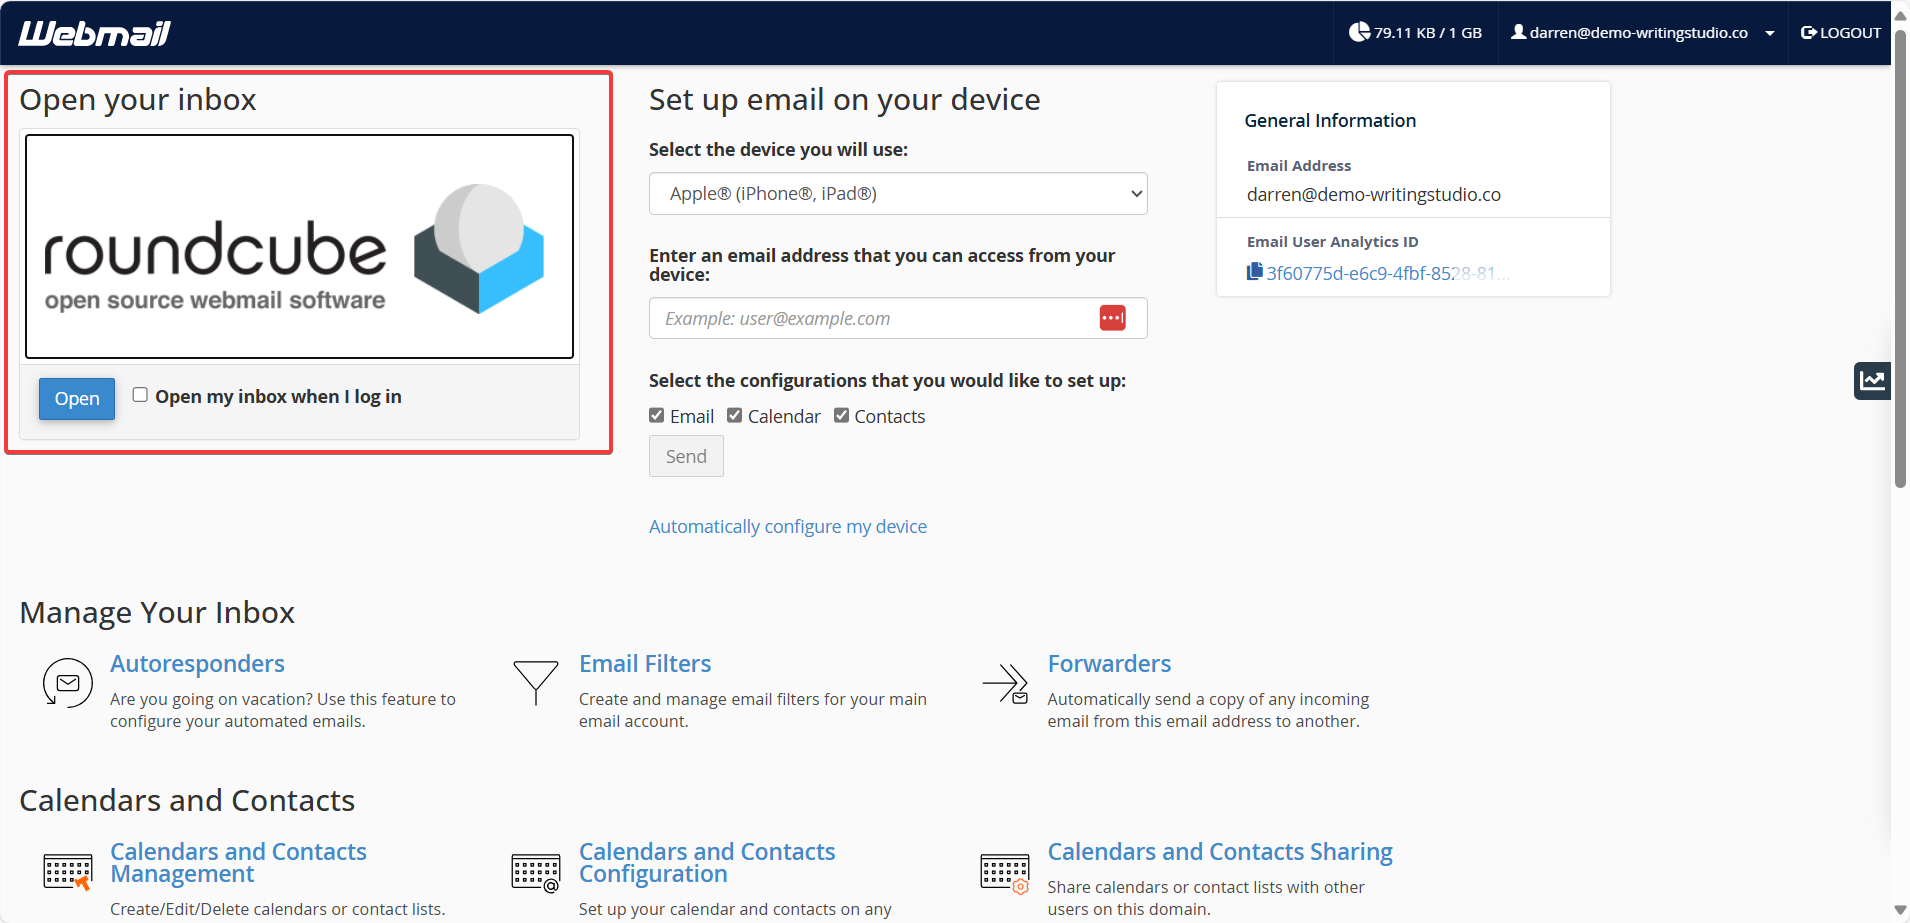This screenshot has height=923, width=1910.
Task: Click the Calendars and Contacts Sharing icon
Action: (1005, 872)
